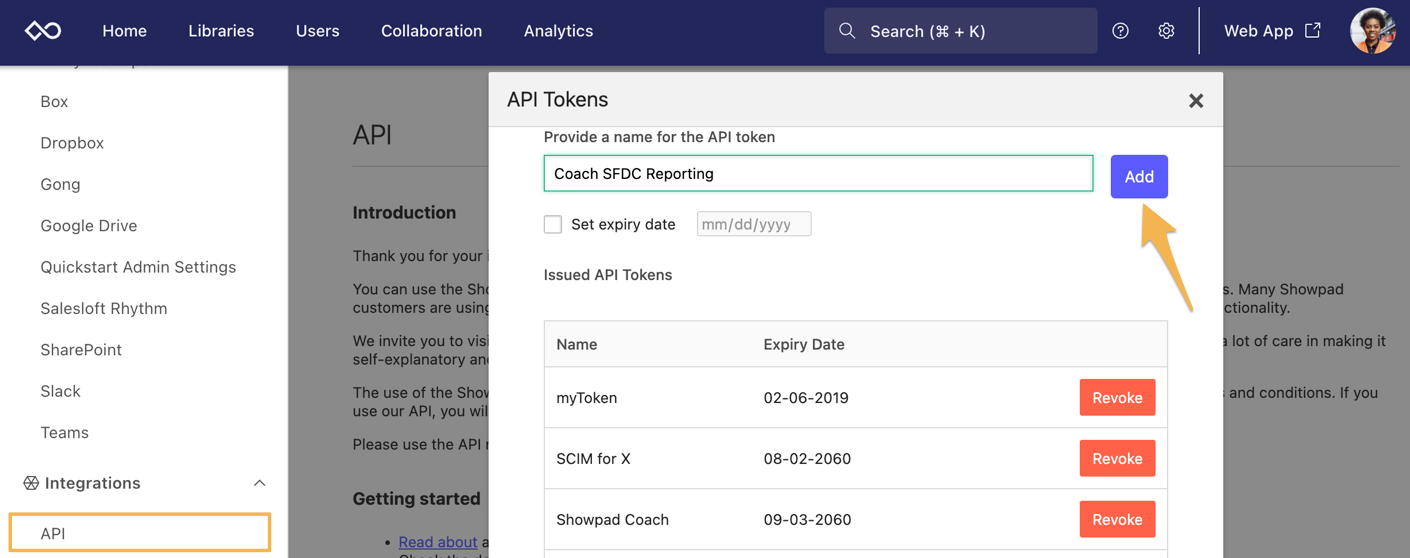
Task: Revoke the SCIM for X token
Action: 1117,458
